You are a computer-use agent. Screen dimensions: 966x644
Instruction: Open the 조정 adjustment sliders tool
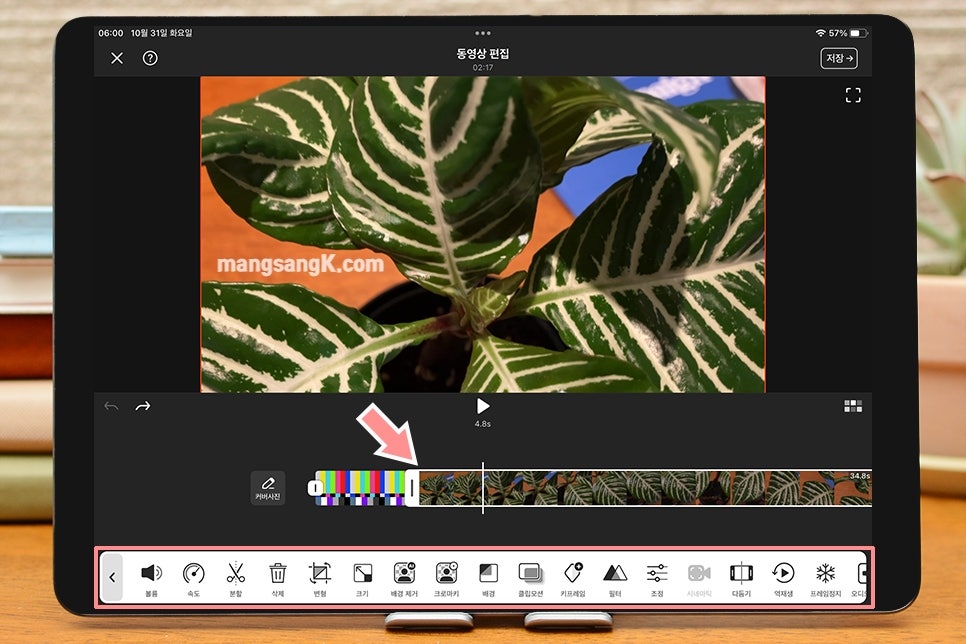click(x=657, y=579)
